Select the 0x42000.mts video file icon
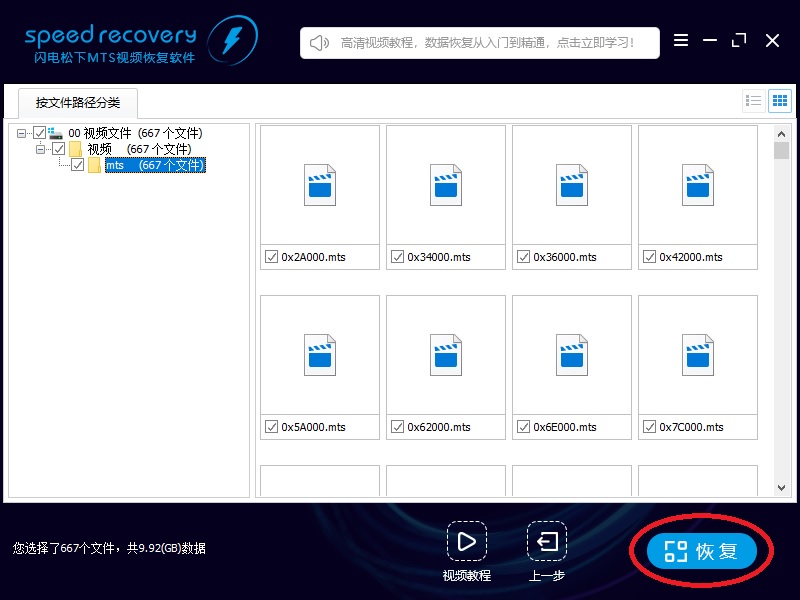 coord(698,185)
